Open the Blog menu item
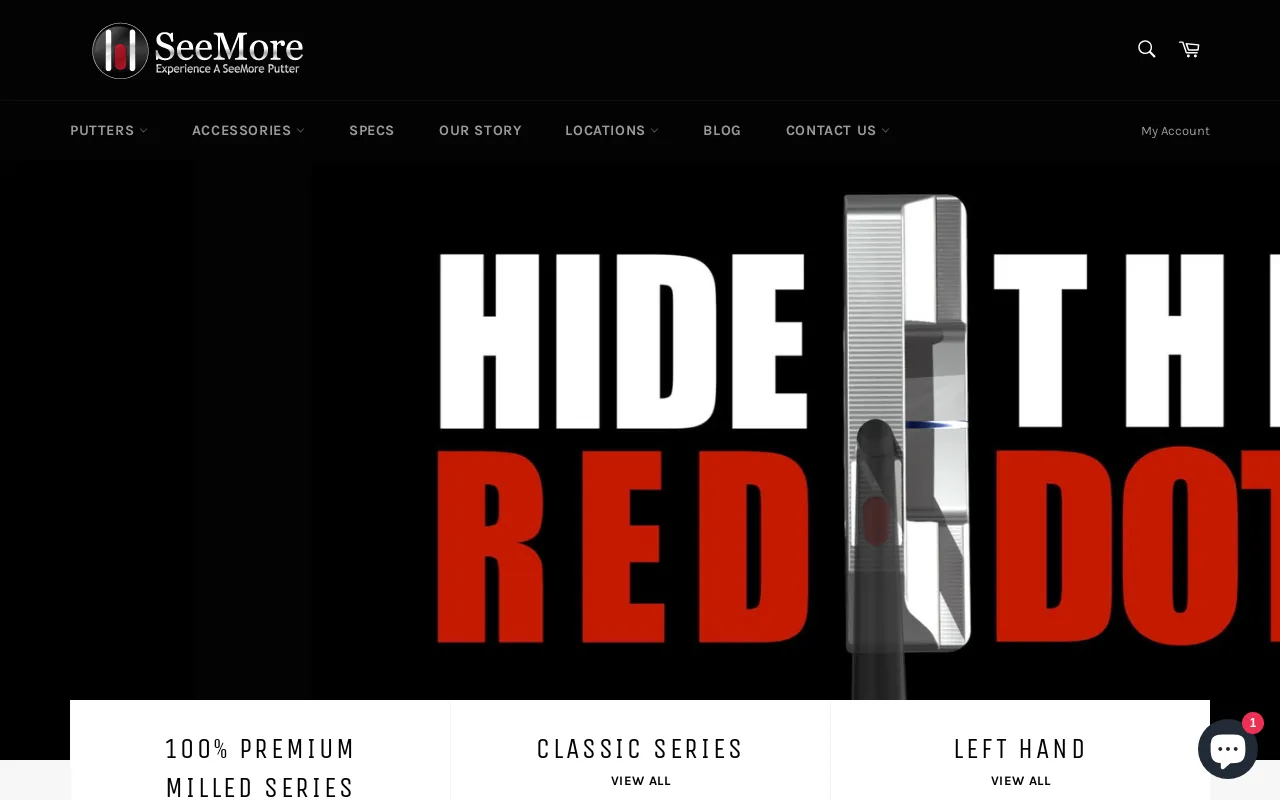The image size is (1280, 800). [722, 131]
